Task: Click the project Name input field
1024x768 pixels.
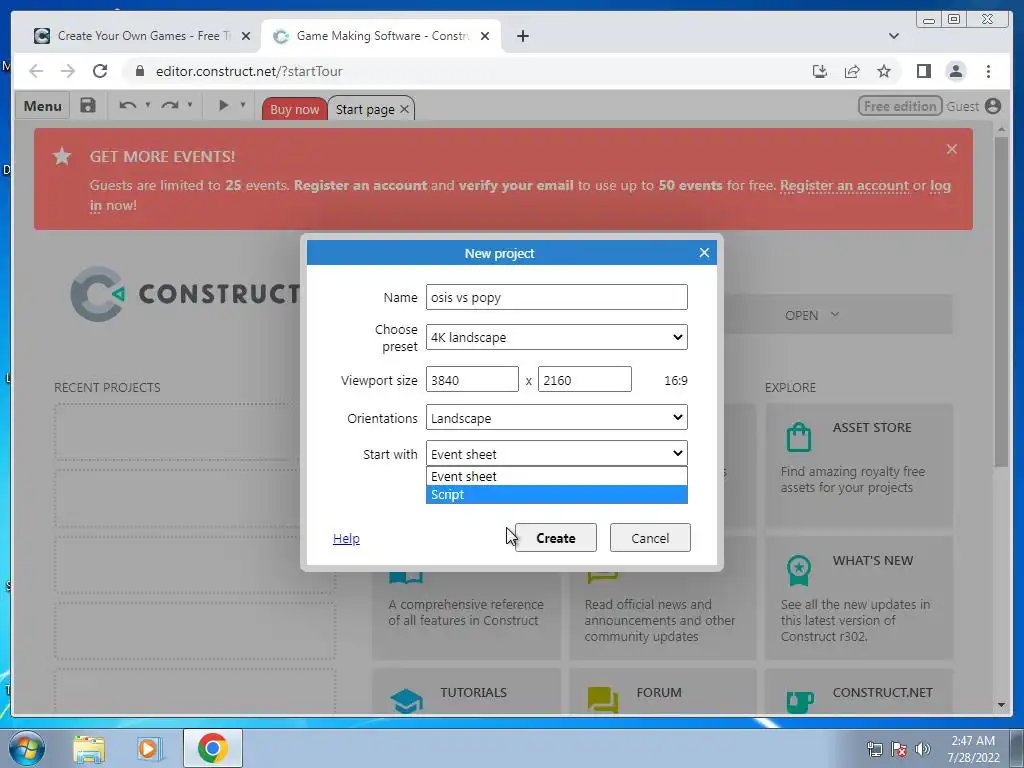Action: [556, 297]
